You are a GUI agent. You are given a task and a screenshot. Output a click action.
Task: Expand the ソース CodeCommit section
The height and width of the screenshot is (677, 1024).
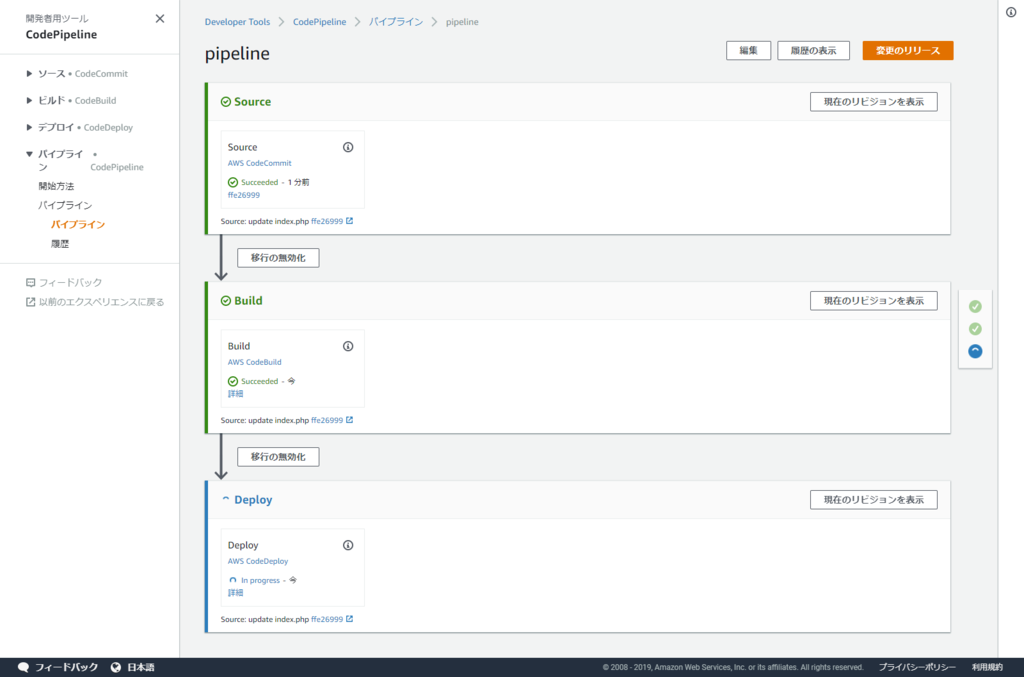[29, 74]
